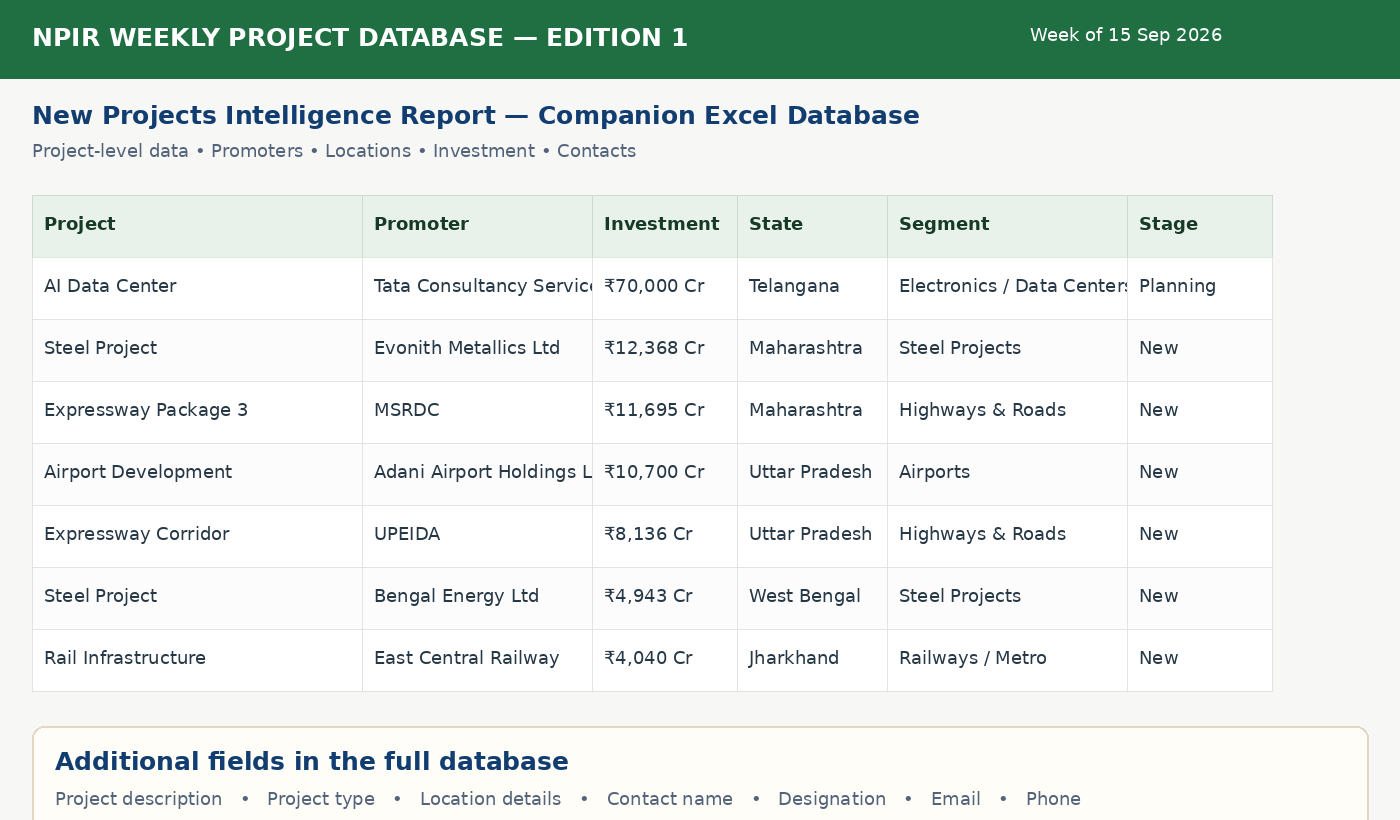The height and width of the screenshot is (820, 1400).
Task: Click the Additional fields in the full database heading
Action: tap(312, 762)
